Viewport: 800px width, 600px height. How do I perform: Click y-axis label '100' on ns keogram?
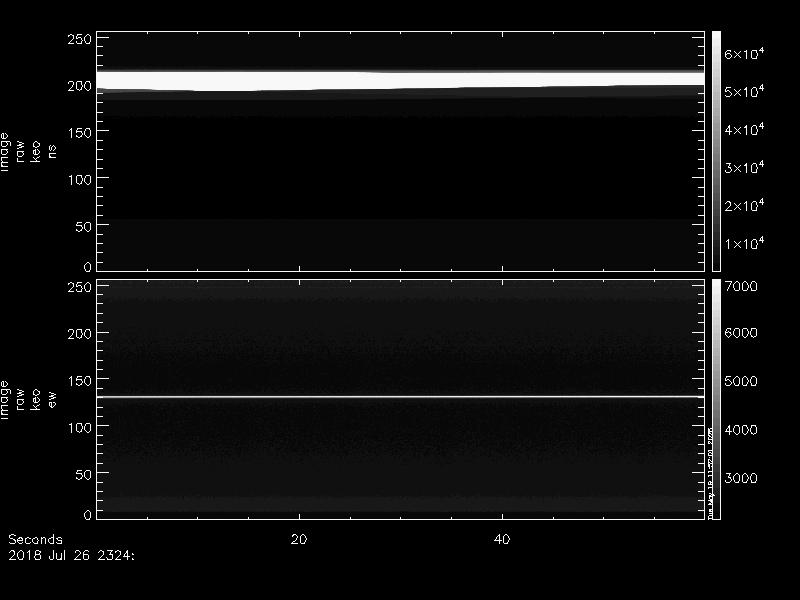(x=79, y=180)
